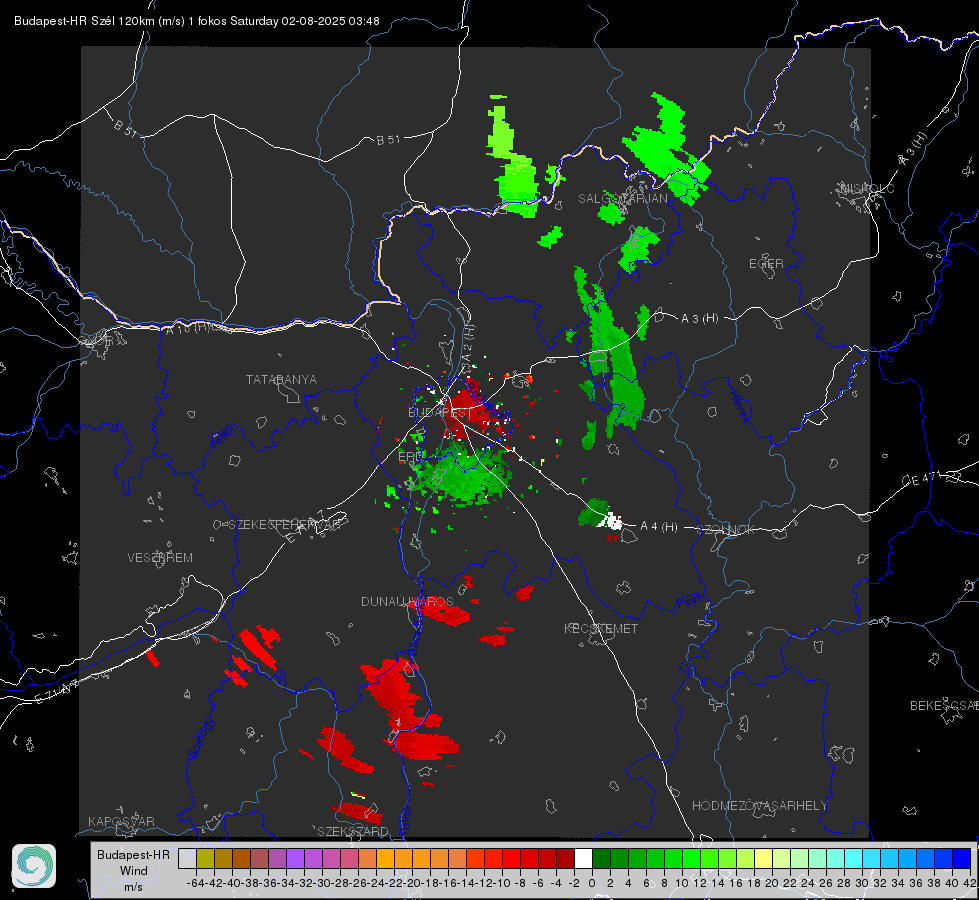The height and width of the screenshot is (900, 979).
Task: Click the VESZPREM city label
Action: click(x=160, y=558)
